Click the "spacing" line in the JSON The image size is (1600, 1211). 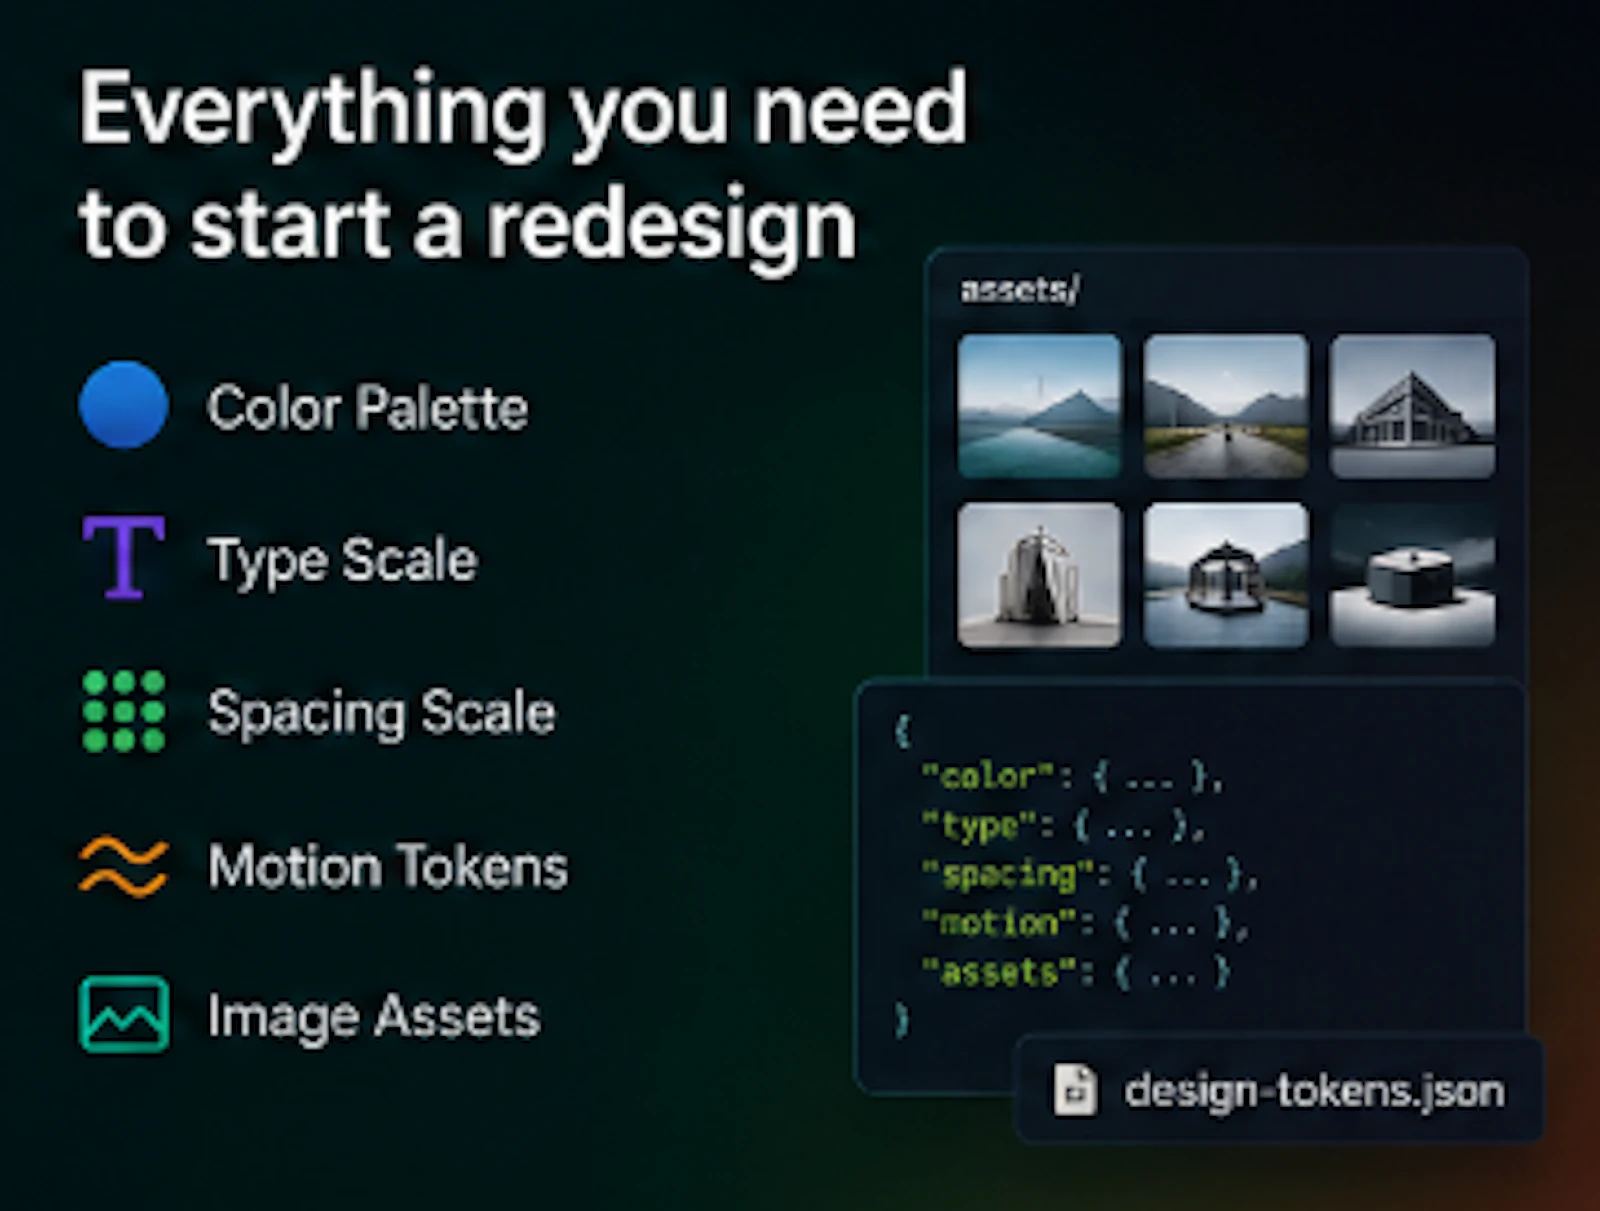[x=1090, y=875]
